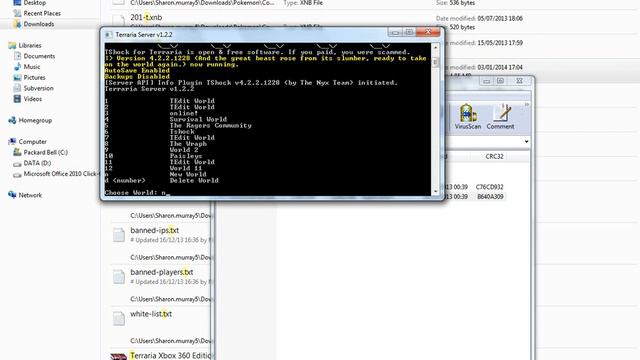
Task: Click the Pictures library icon
Action: tap(17, 77)
